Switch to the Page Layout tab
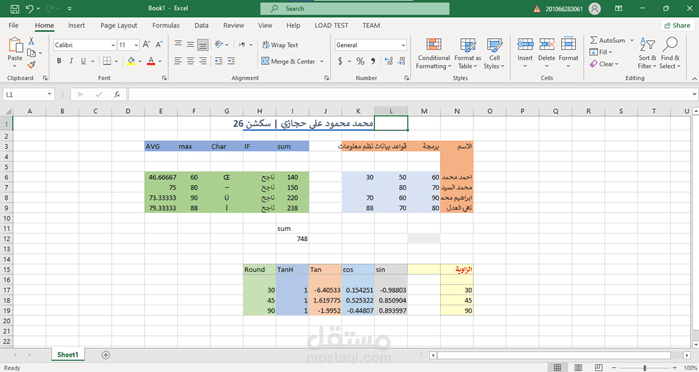The image size is (699, 372). 119,25
